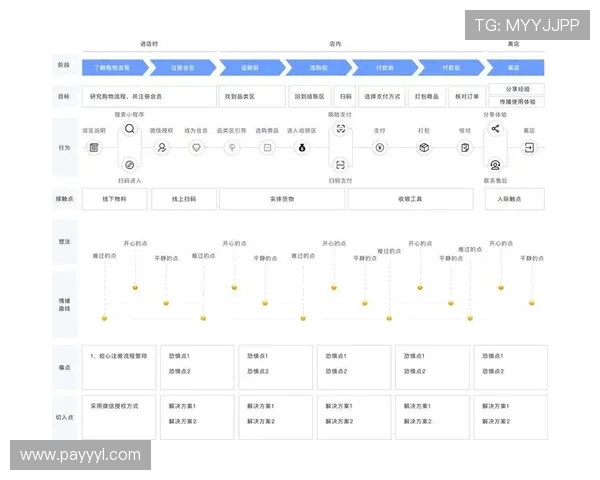Click the 扫码进入 icon
600x480 pixels.
[130, 165]
